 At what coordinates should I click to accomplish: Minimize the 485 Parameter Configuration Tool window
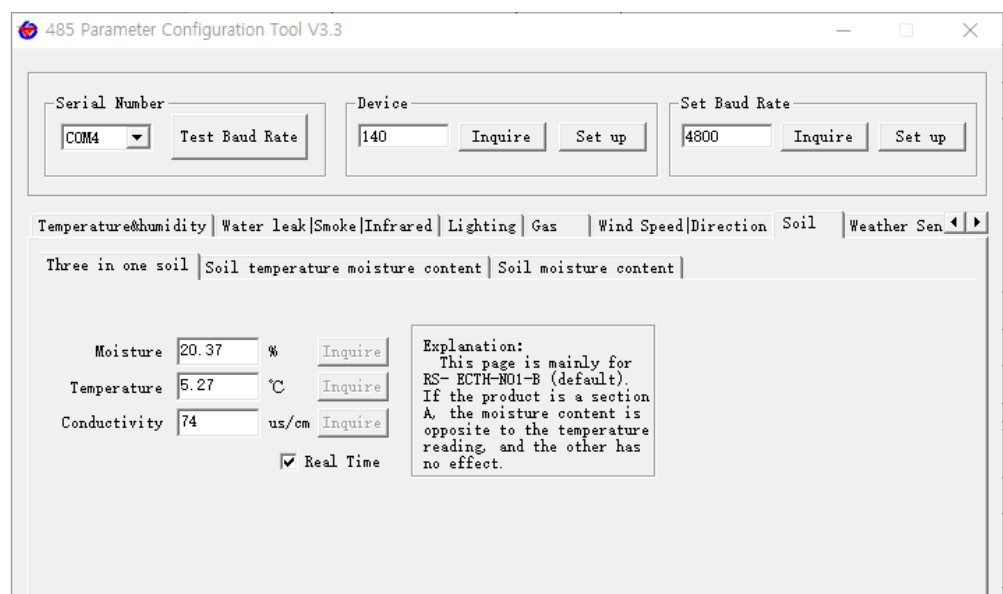tap(844, 30)
